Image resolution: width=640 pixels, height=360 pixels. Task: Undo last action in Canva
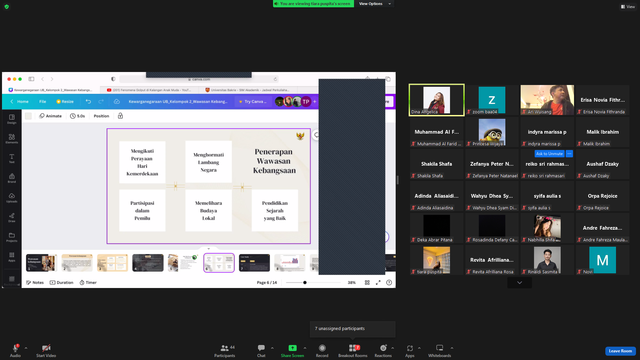point(88,102)
